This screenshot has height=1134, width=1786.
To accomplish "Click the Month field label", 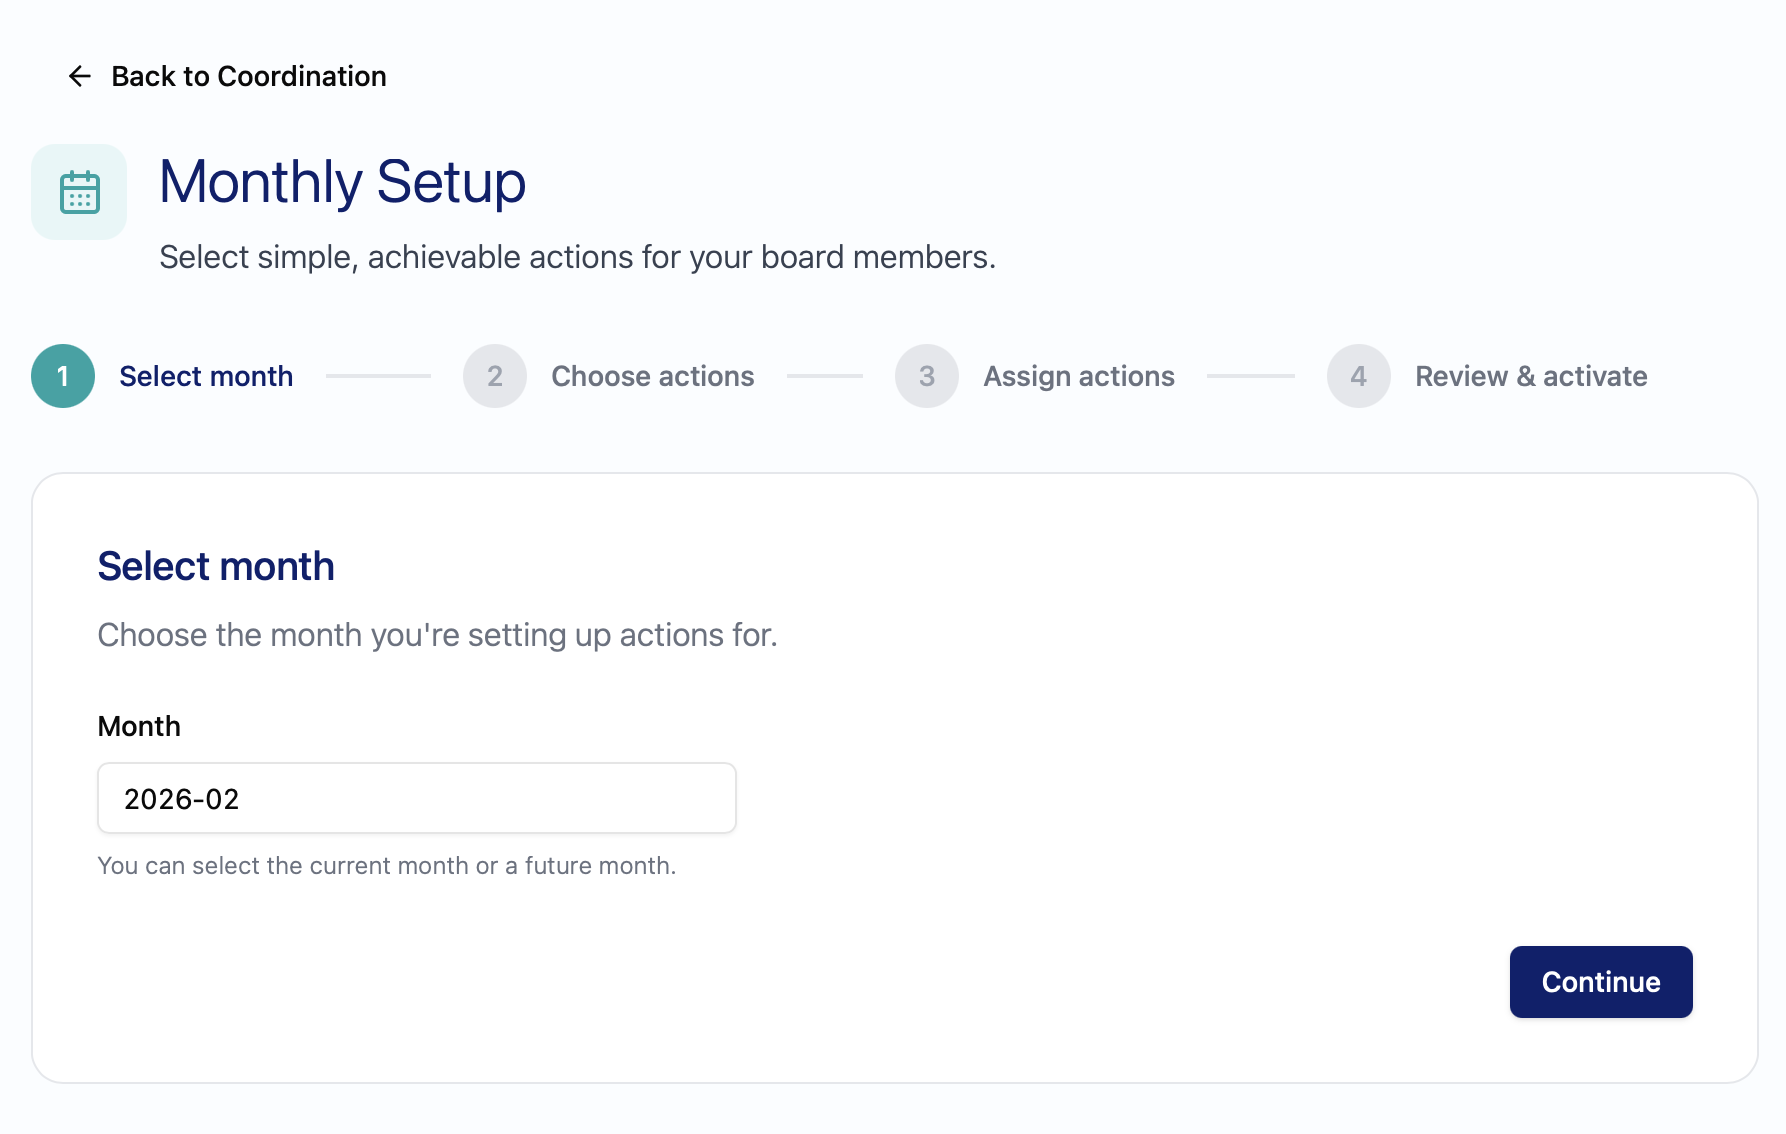I will [x=139, y=726].
